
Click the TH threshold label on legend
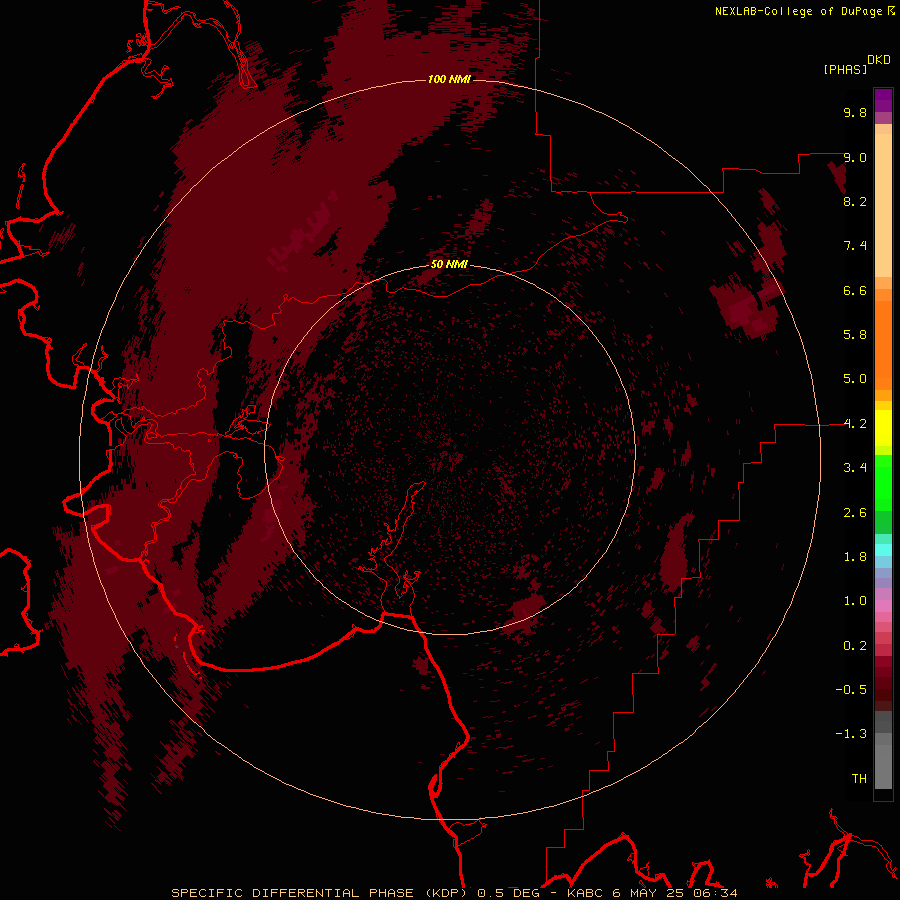tap(859, 779)
